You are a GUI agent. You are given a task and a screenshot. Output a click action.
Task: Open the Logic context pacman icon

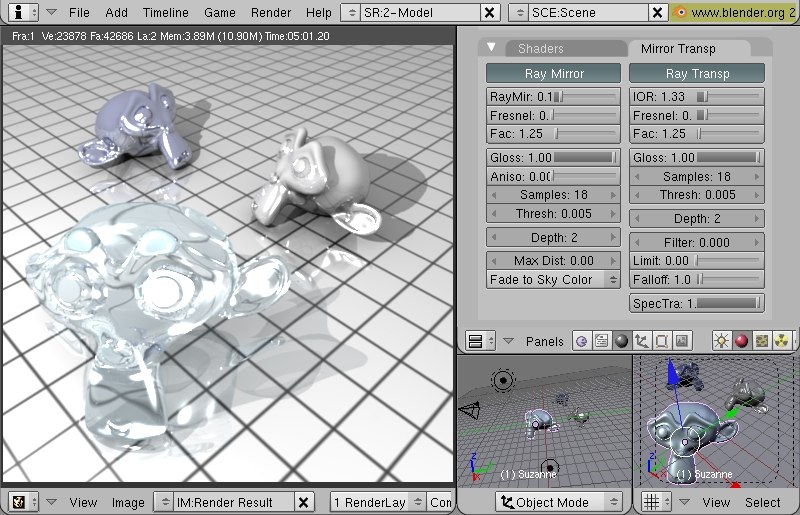pyautogui.click(x=581, y=341)
